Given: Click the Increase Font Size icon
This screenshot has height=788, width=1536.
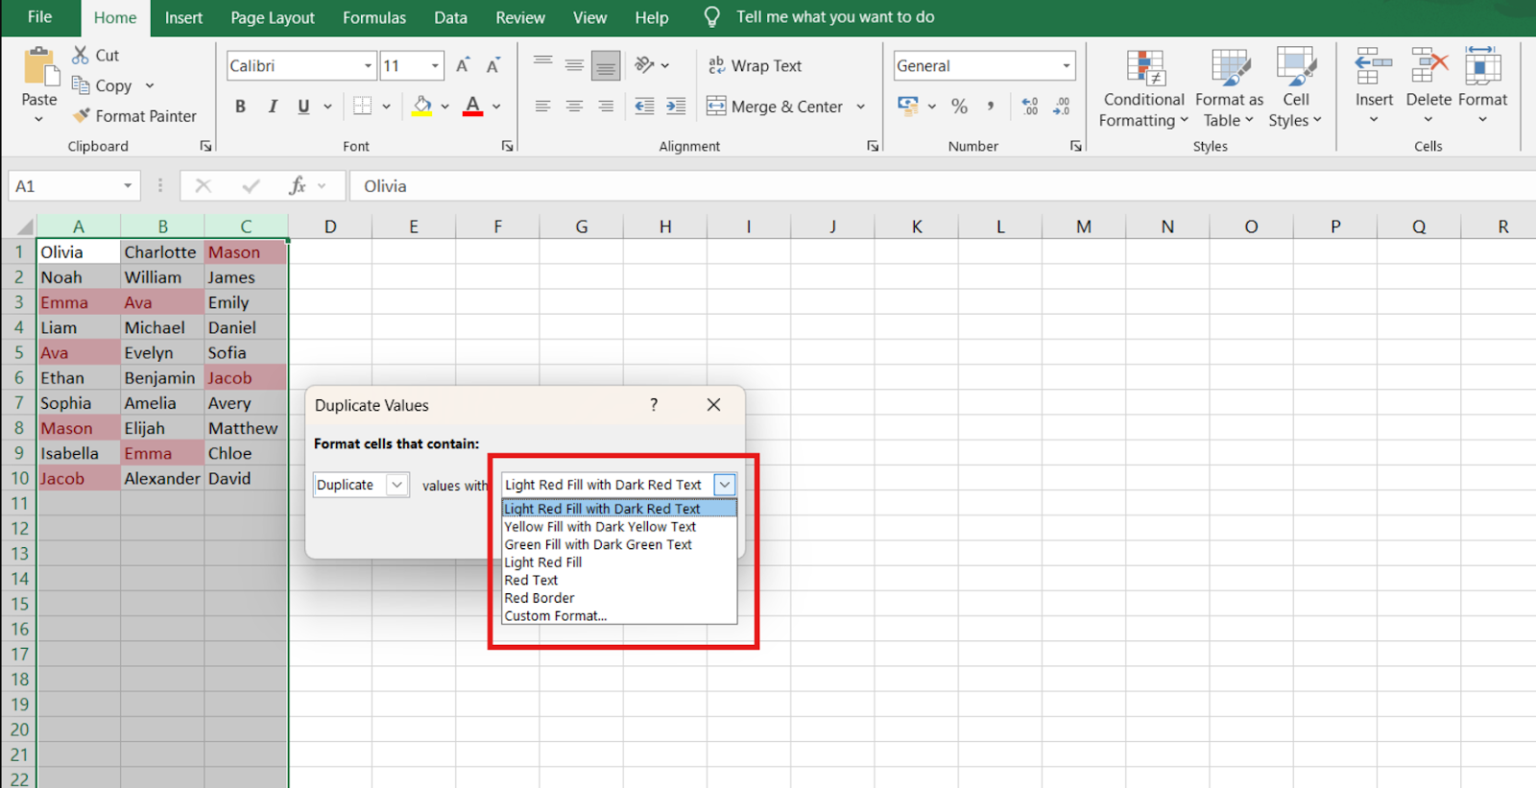Looking at the screenshot, I should click(462, 66).
